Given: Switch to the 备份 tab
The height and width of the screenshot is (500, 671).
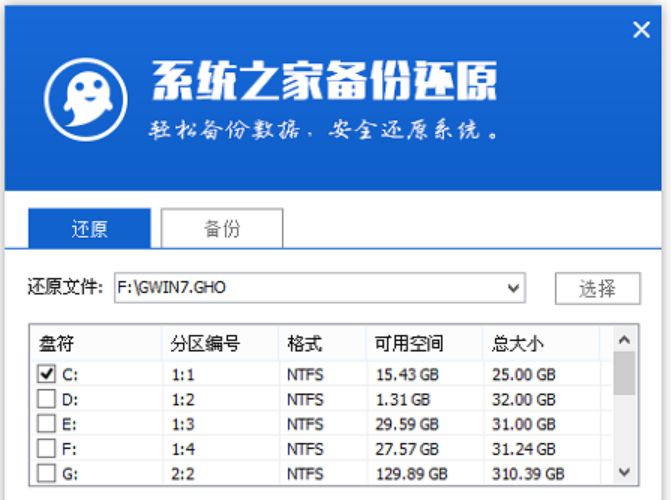Looking at the screenshot, I should coord(222,228).
